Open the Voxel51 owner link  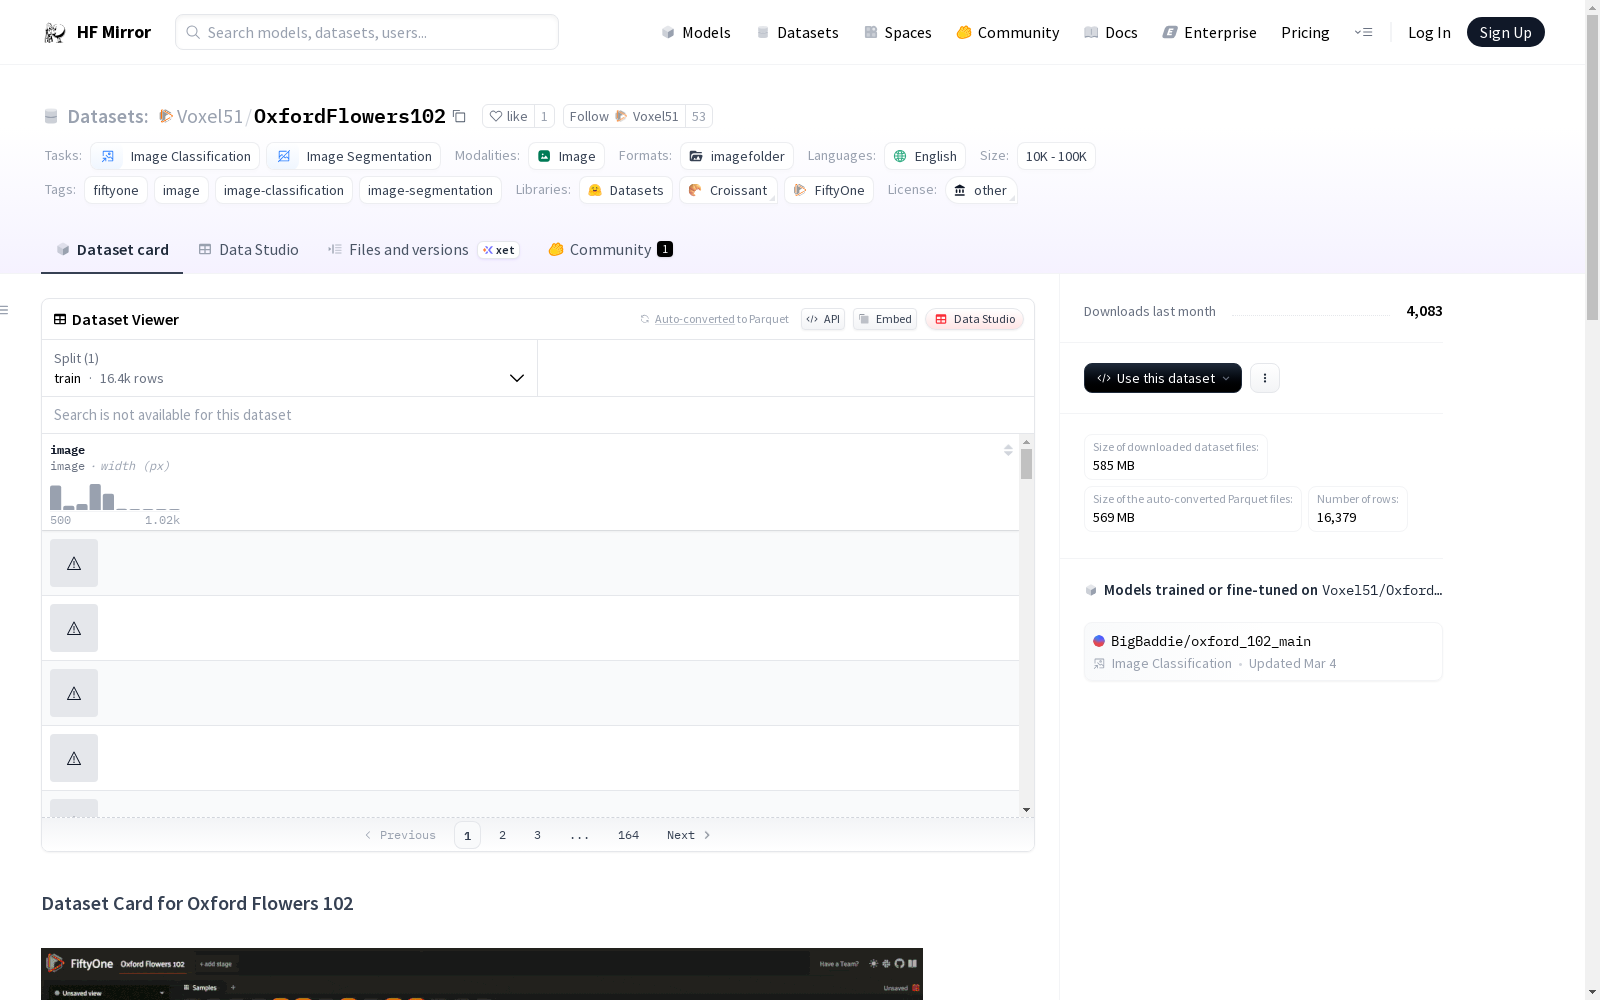[x=210, y=116]
